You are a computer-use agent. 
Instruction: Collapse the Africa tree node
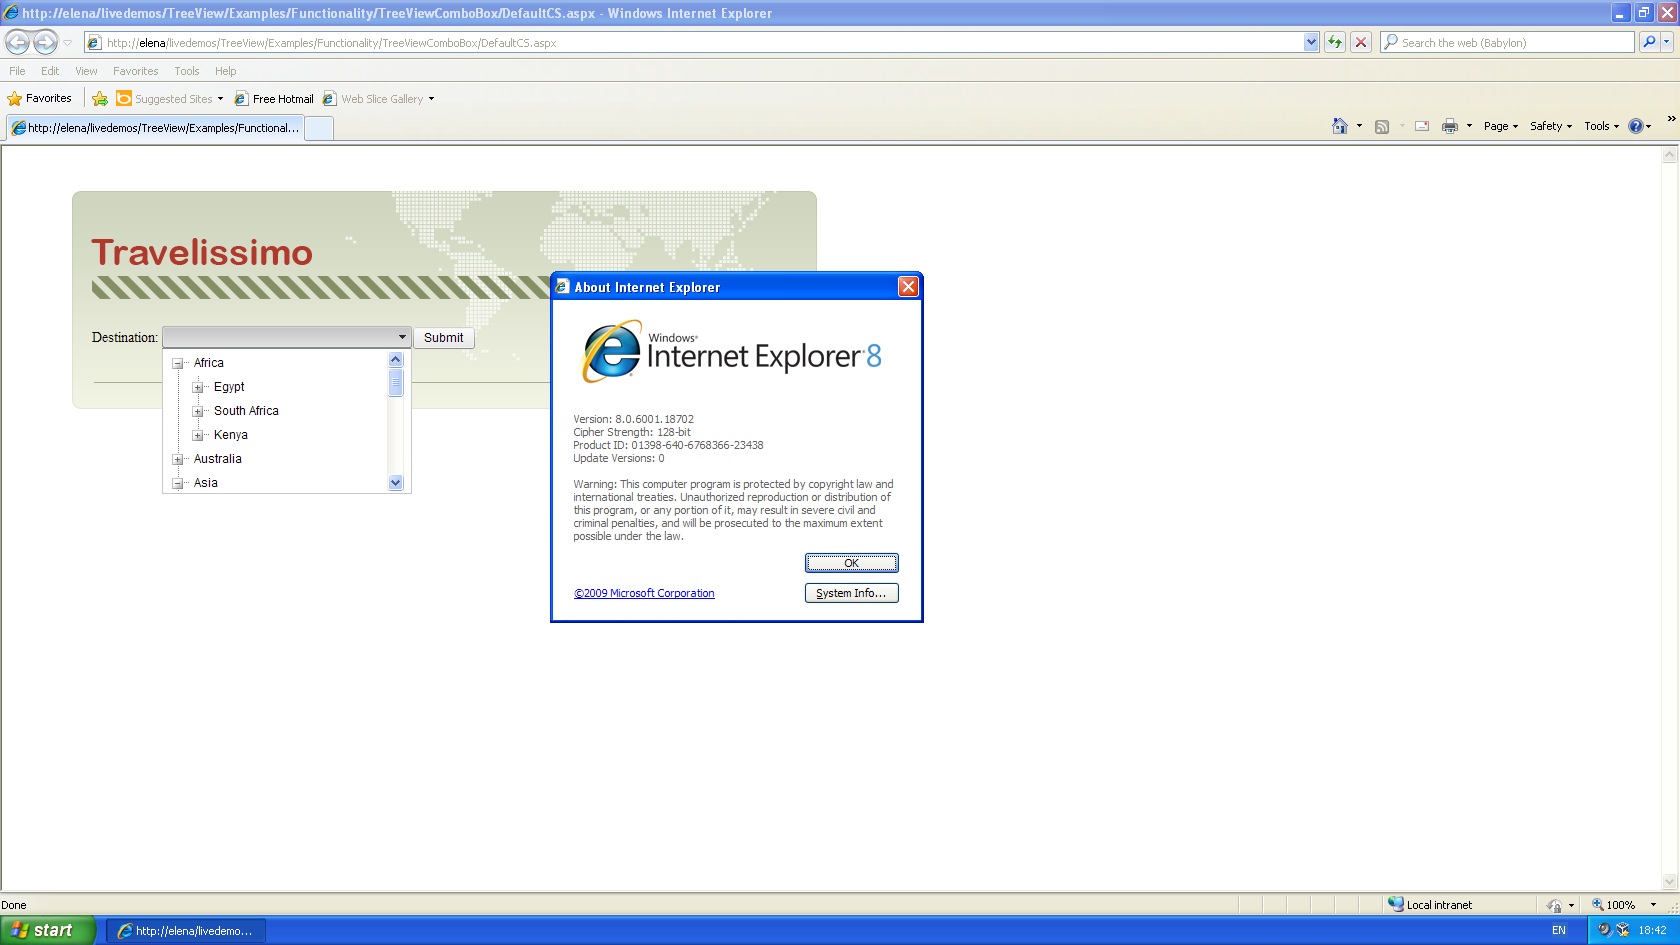(178, 363)
